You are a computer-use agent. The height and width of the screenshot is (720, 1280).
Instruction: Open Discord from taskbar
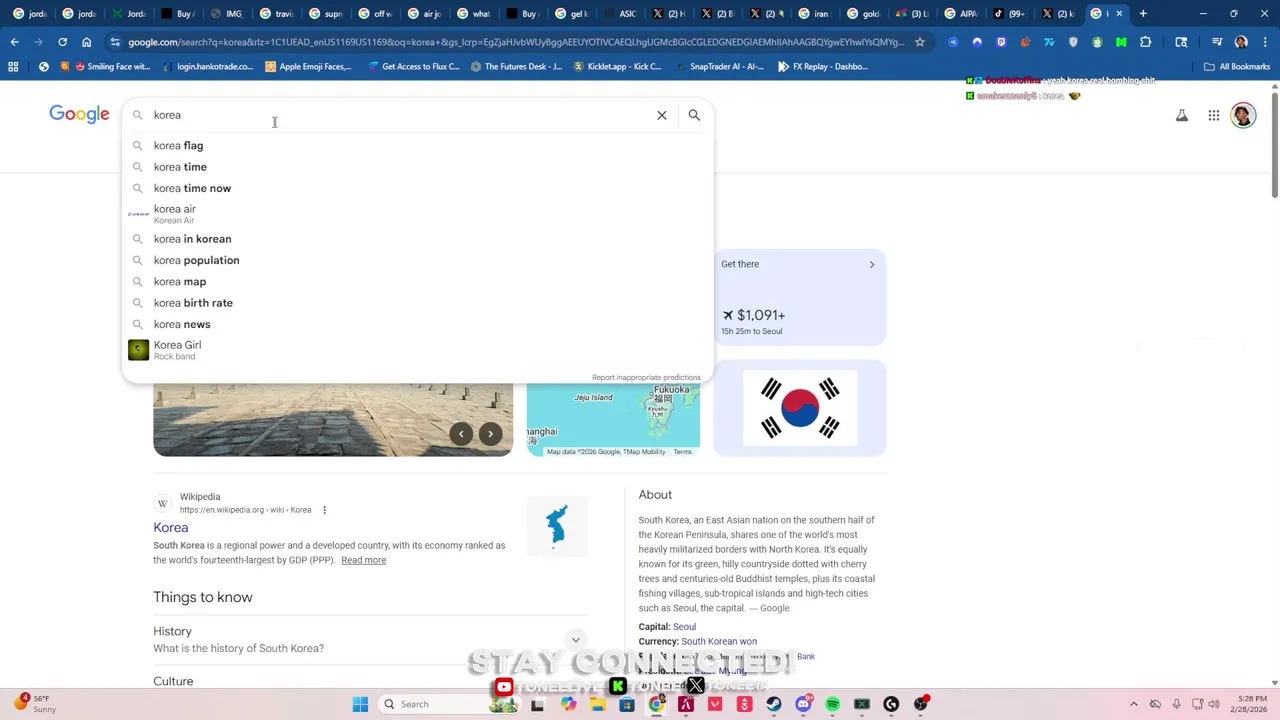pos(803,704)
